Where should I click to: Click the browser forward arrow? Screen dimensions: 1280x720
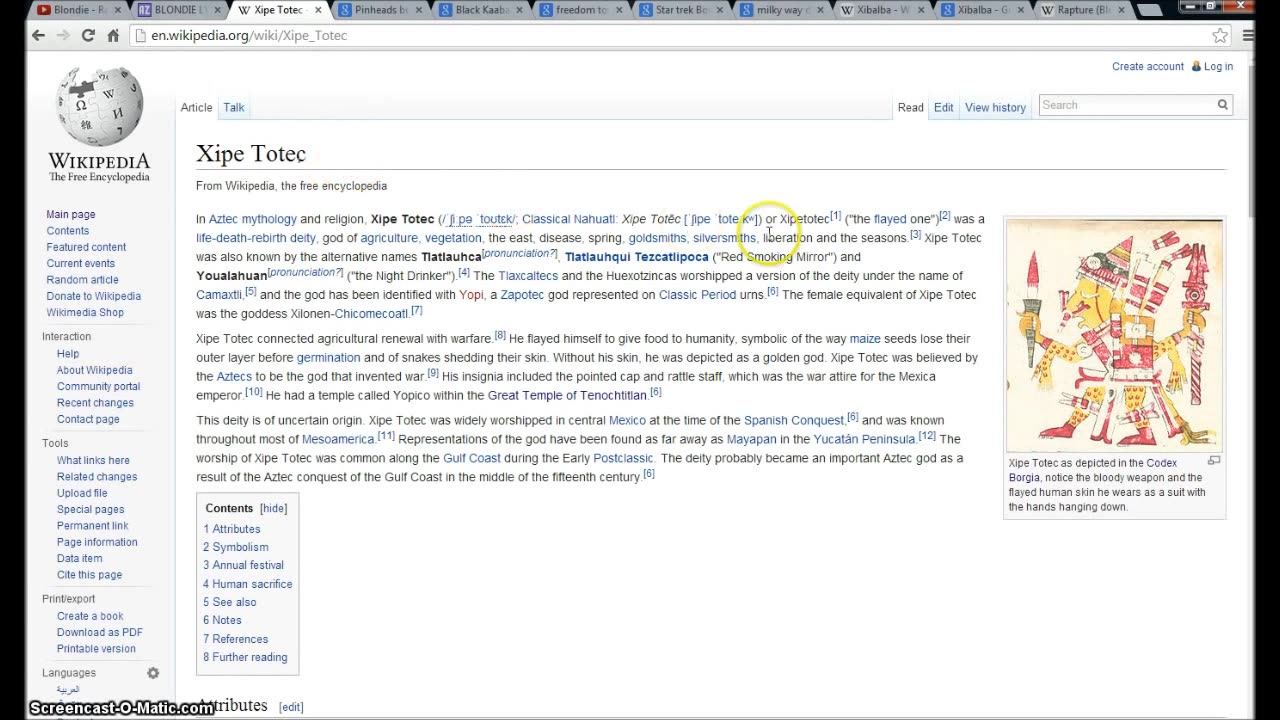pyautogui.click(x=63, y=35)
